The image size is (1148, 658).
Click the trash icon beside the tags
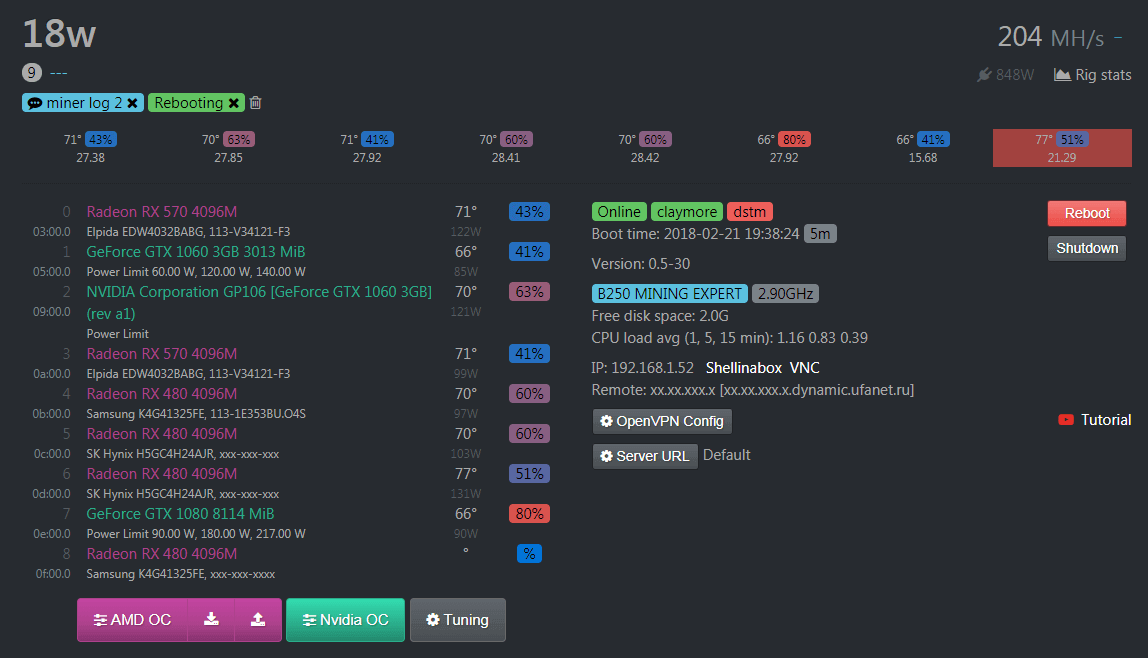click(x=256, y=103)
